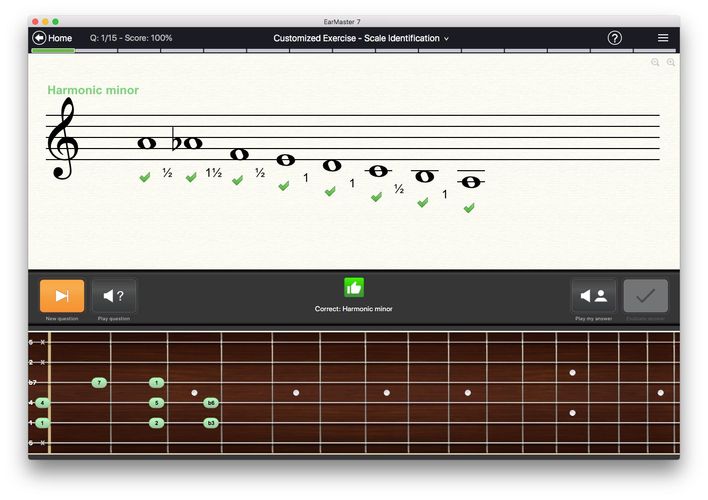Click the Home back arrow icon
The image size is (708, 500).
click(39, 38)
